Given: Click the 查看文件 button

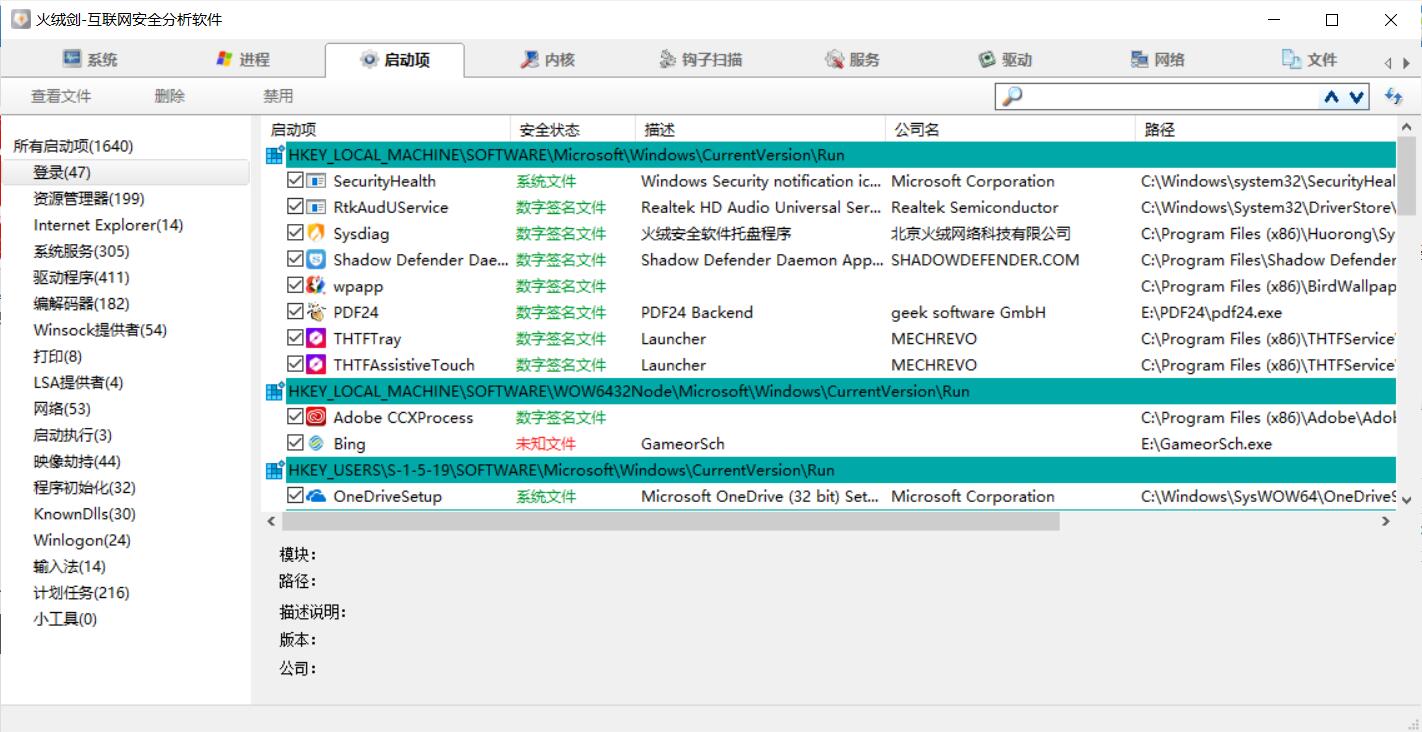Looking at the screenshot, I should click(x=61, y=97).
